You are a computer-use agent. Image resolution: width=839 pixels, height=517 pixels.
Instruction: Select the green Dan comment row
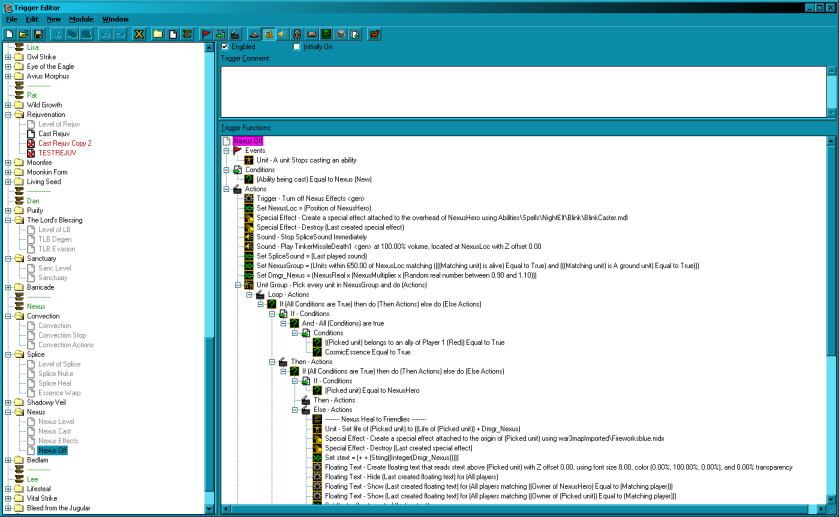[x=33, y=201]
